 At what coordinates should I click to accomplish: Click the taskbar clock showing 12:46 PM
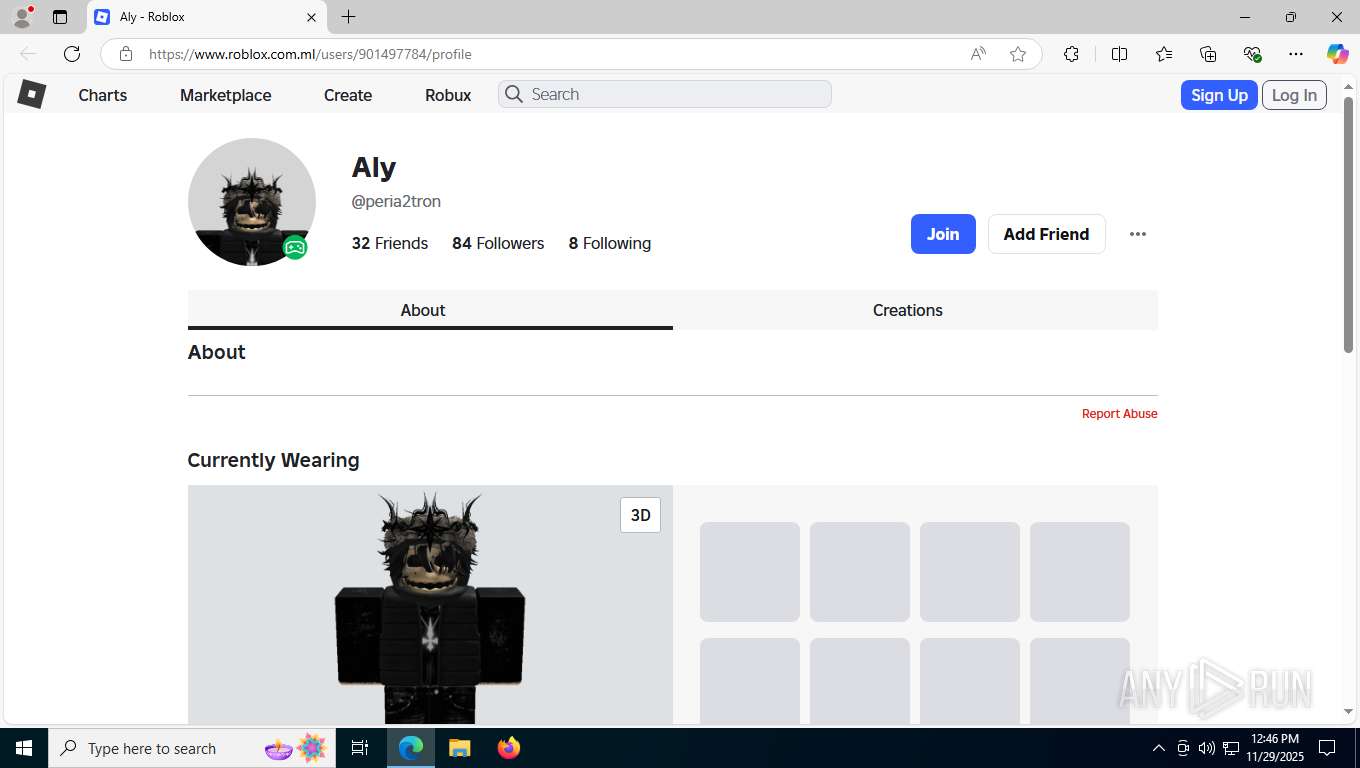point(1275,748)
